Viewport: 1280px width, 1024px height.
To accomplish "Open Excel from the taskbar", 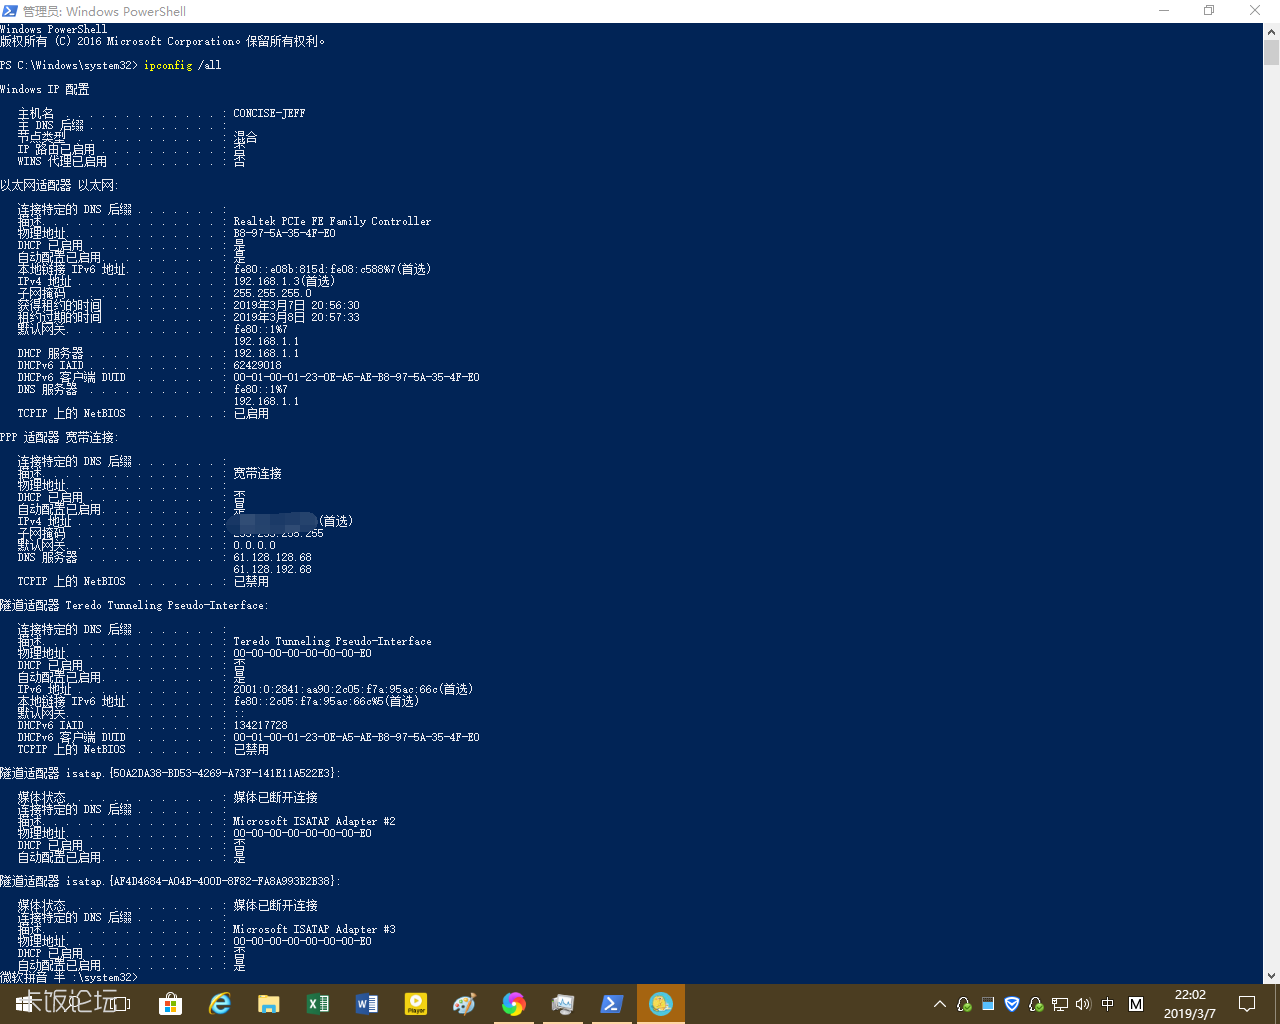I will (318, 1004).
